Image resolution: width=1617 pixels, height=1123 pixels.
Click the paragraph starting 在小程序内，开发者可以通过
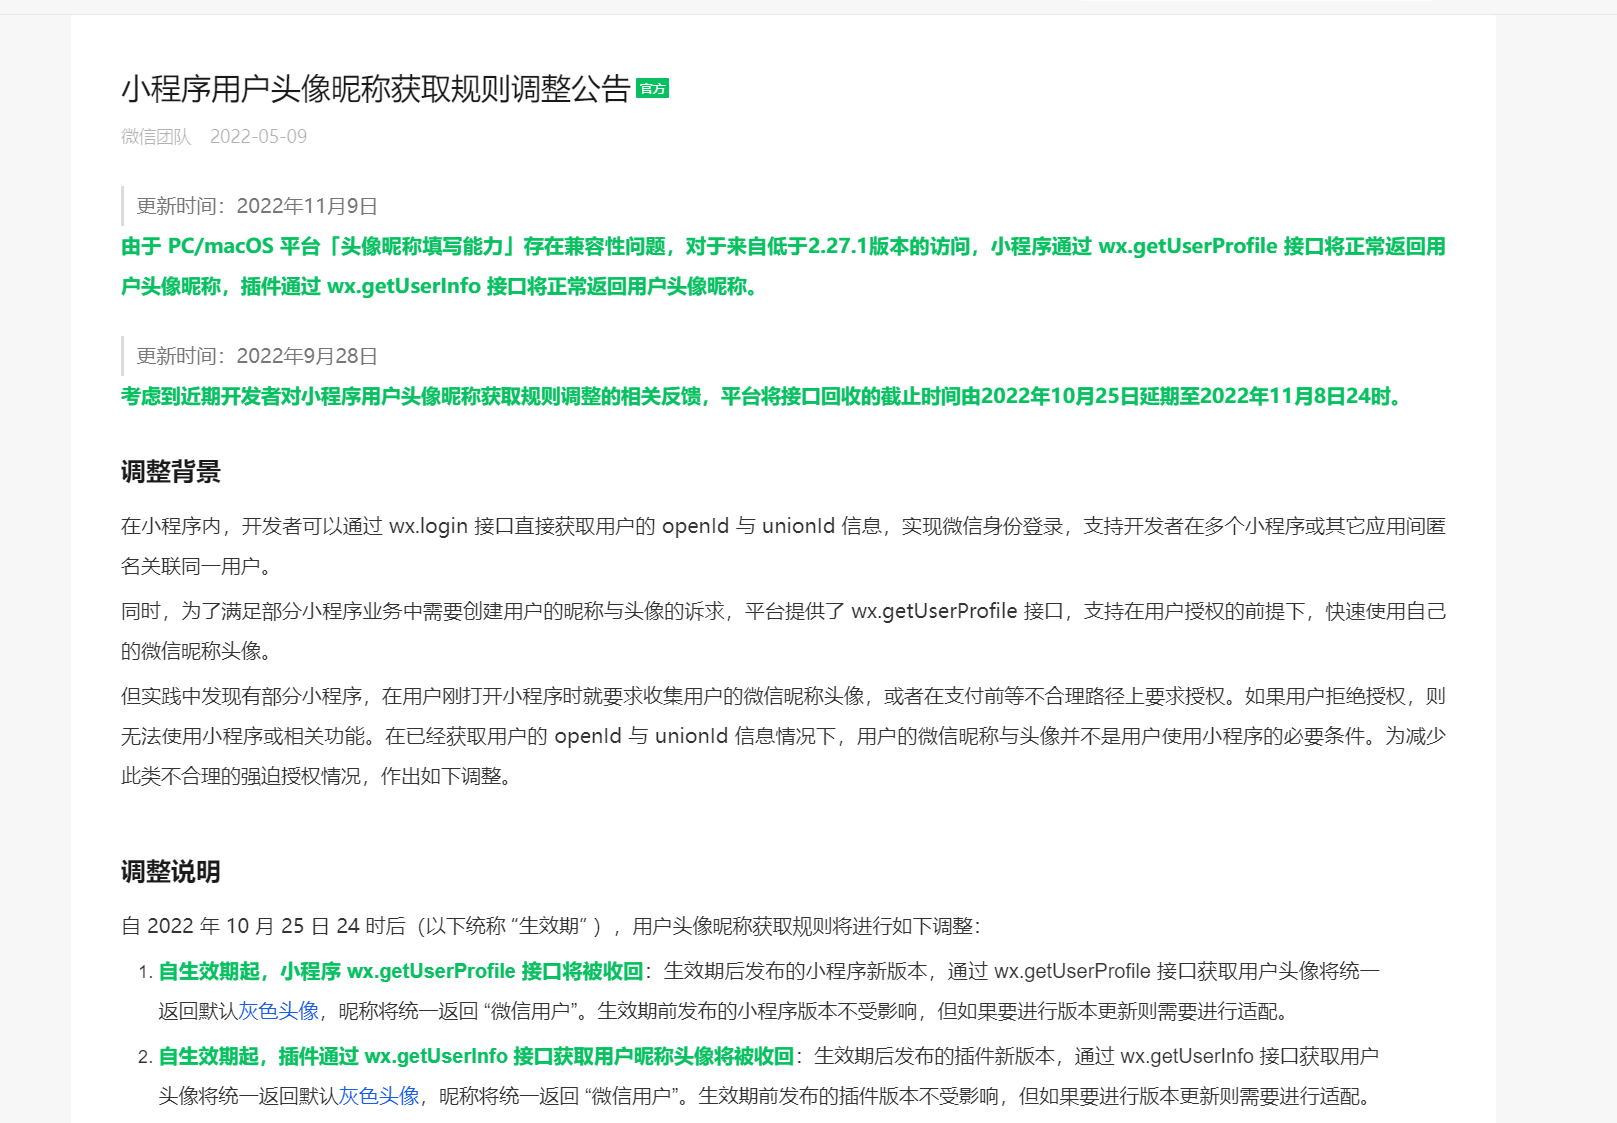(783, 546)
